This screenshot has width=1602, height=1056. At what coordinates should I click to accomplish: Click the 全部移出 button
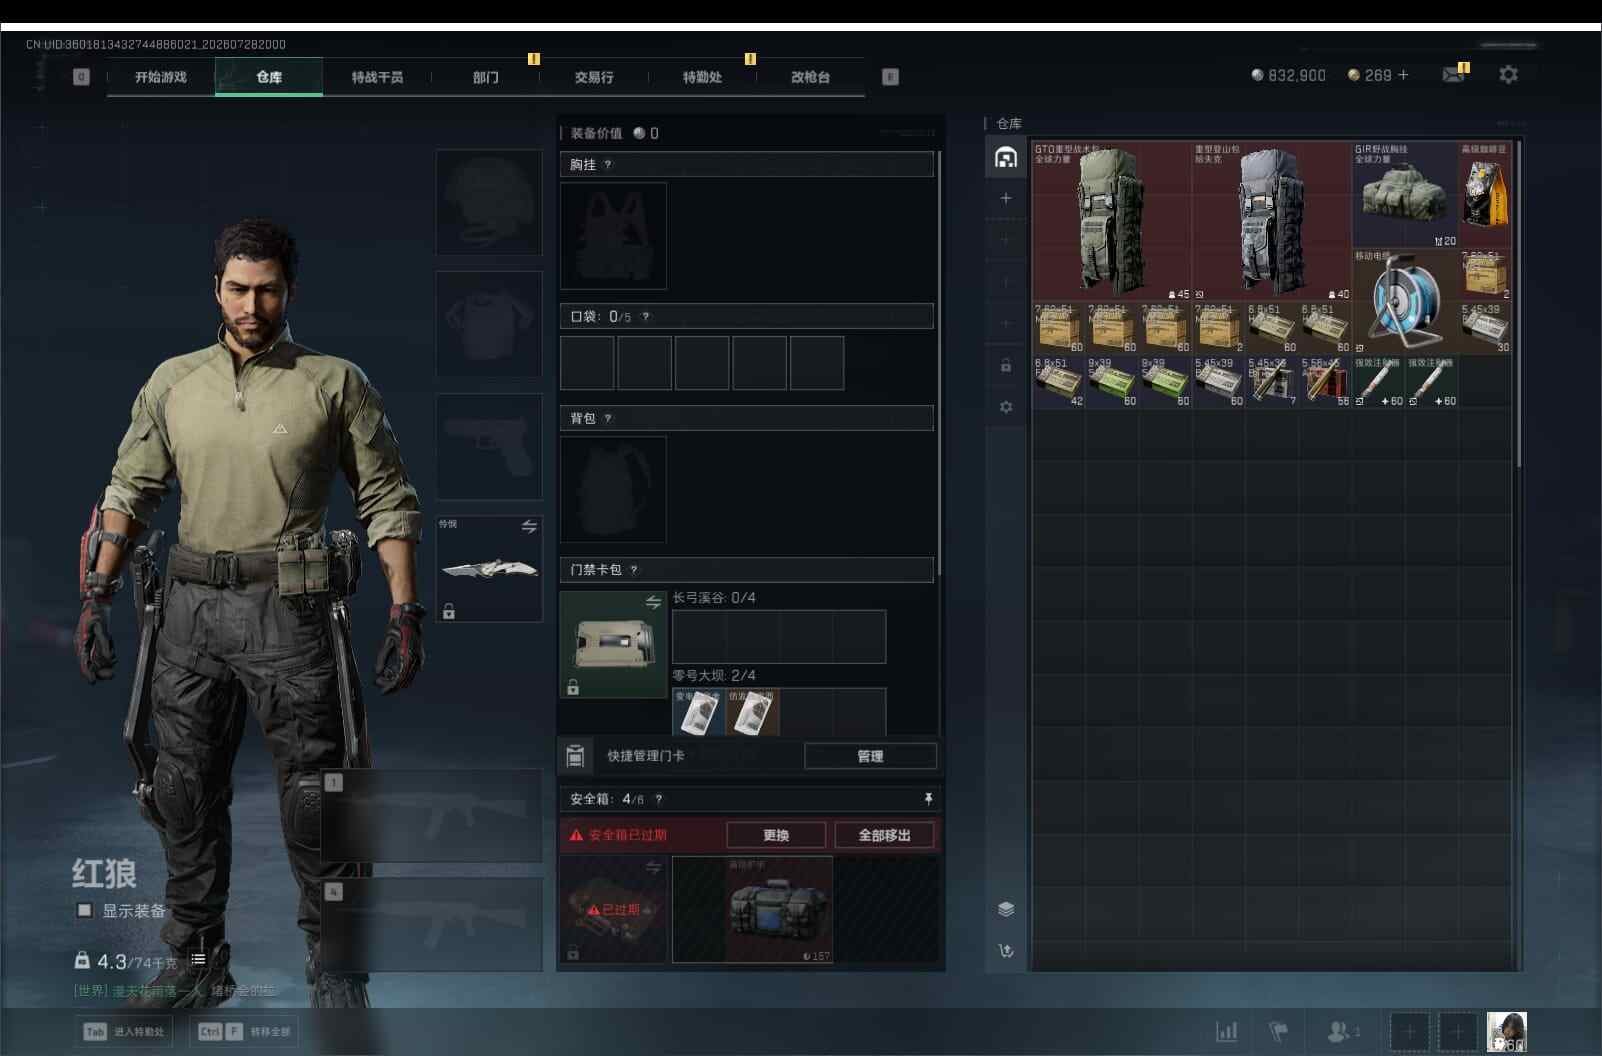(x=884, y=835)
